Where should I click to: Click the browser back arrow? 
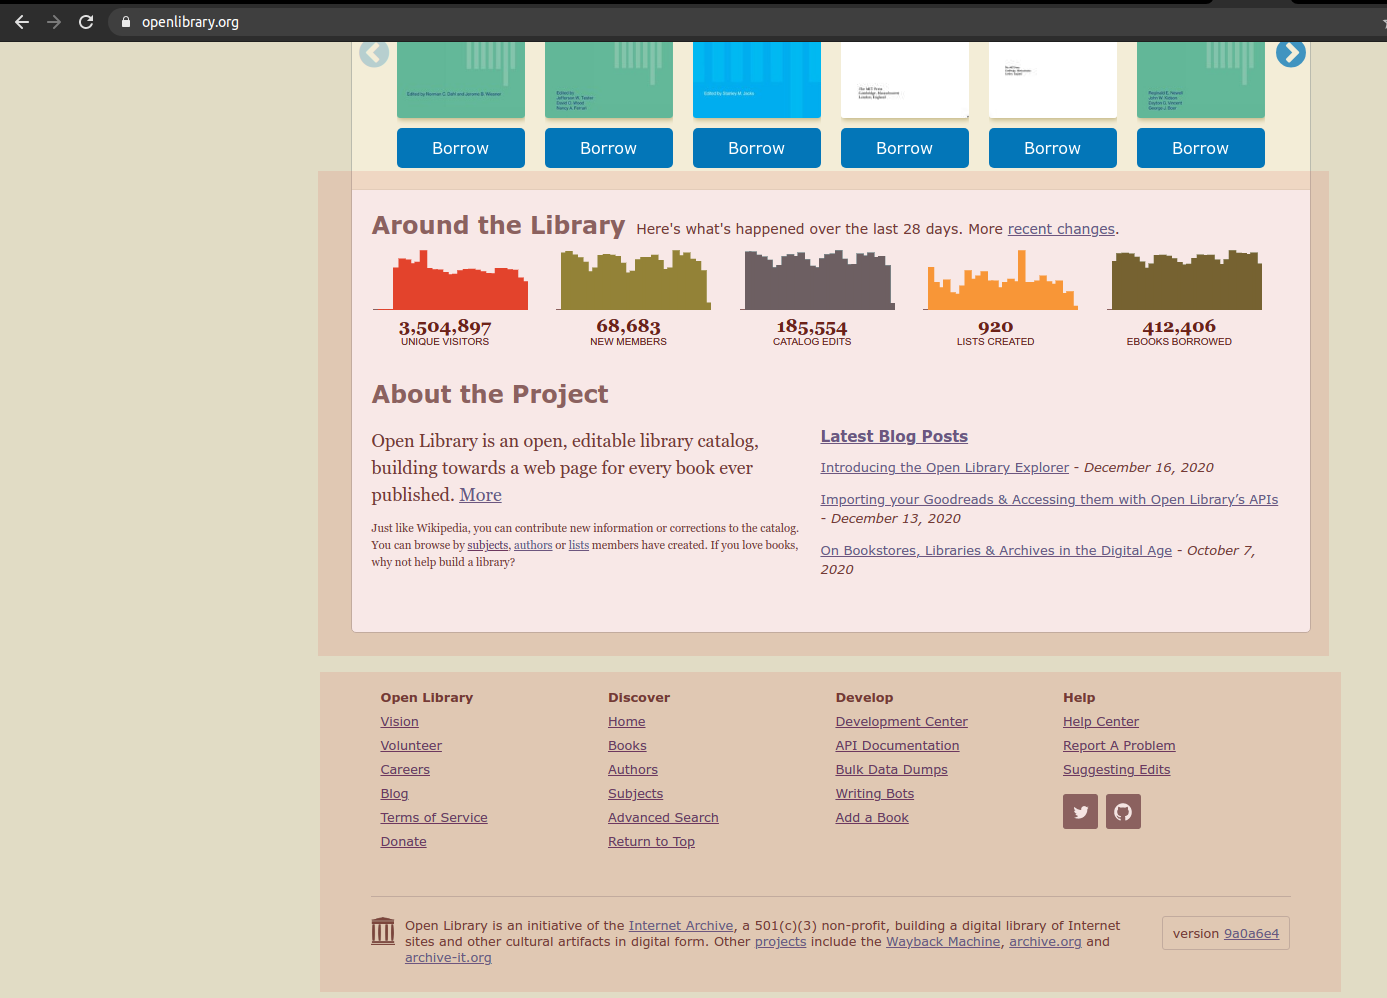[21, 20]
